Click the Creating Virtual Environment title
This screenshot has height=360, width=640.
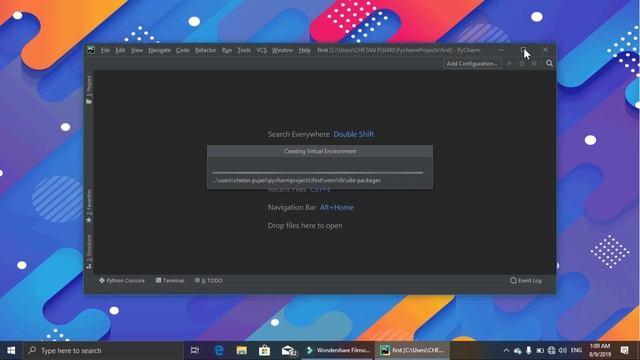(x=320, y=151)
